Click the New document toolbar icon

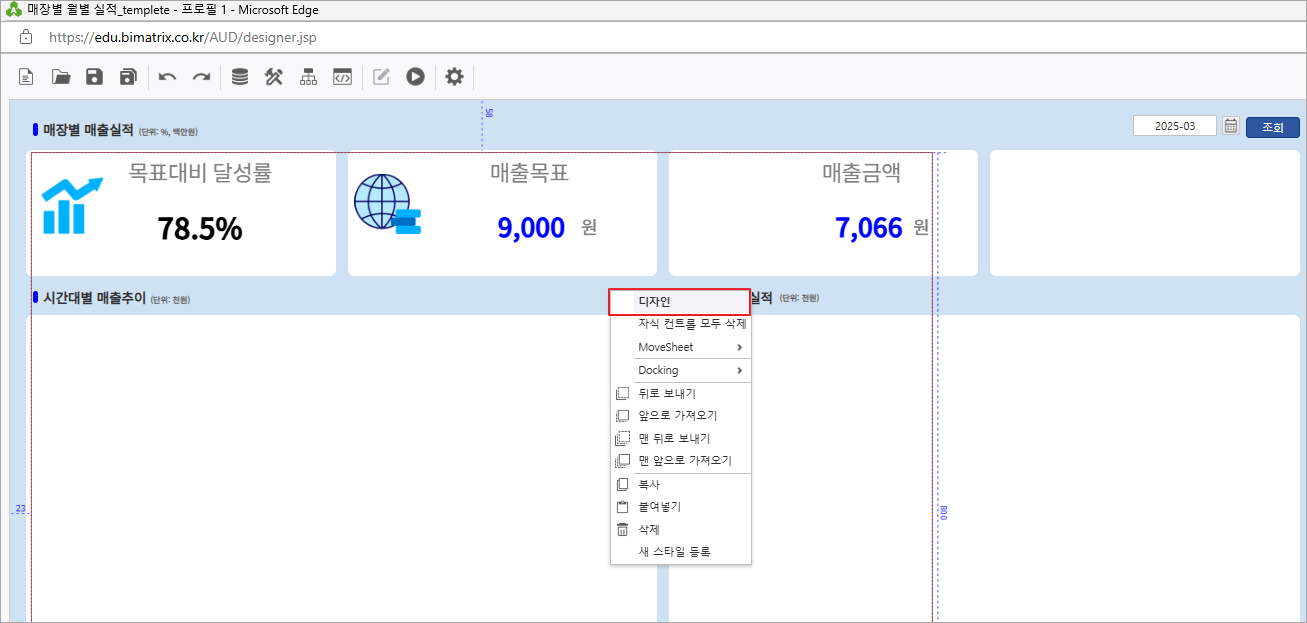pyautogui.click(x=27, y=77)
